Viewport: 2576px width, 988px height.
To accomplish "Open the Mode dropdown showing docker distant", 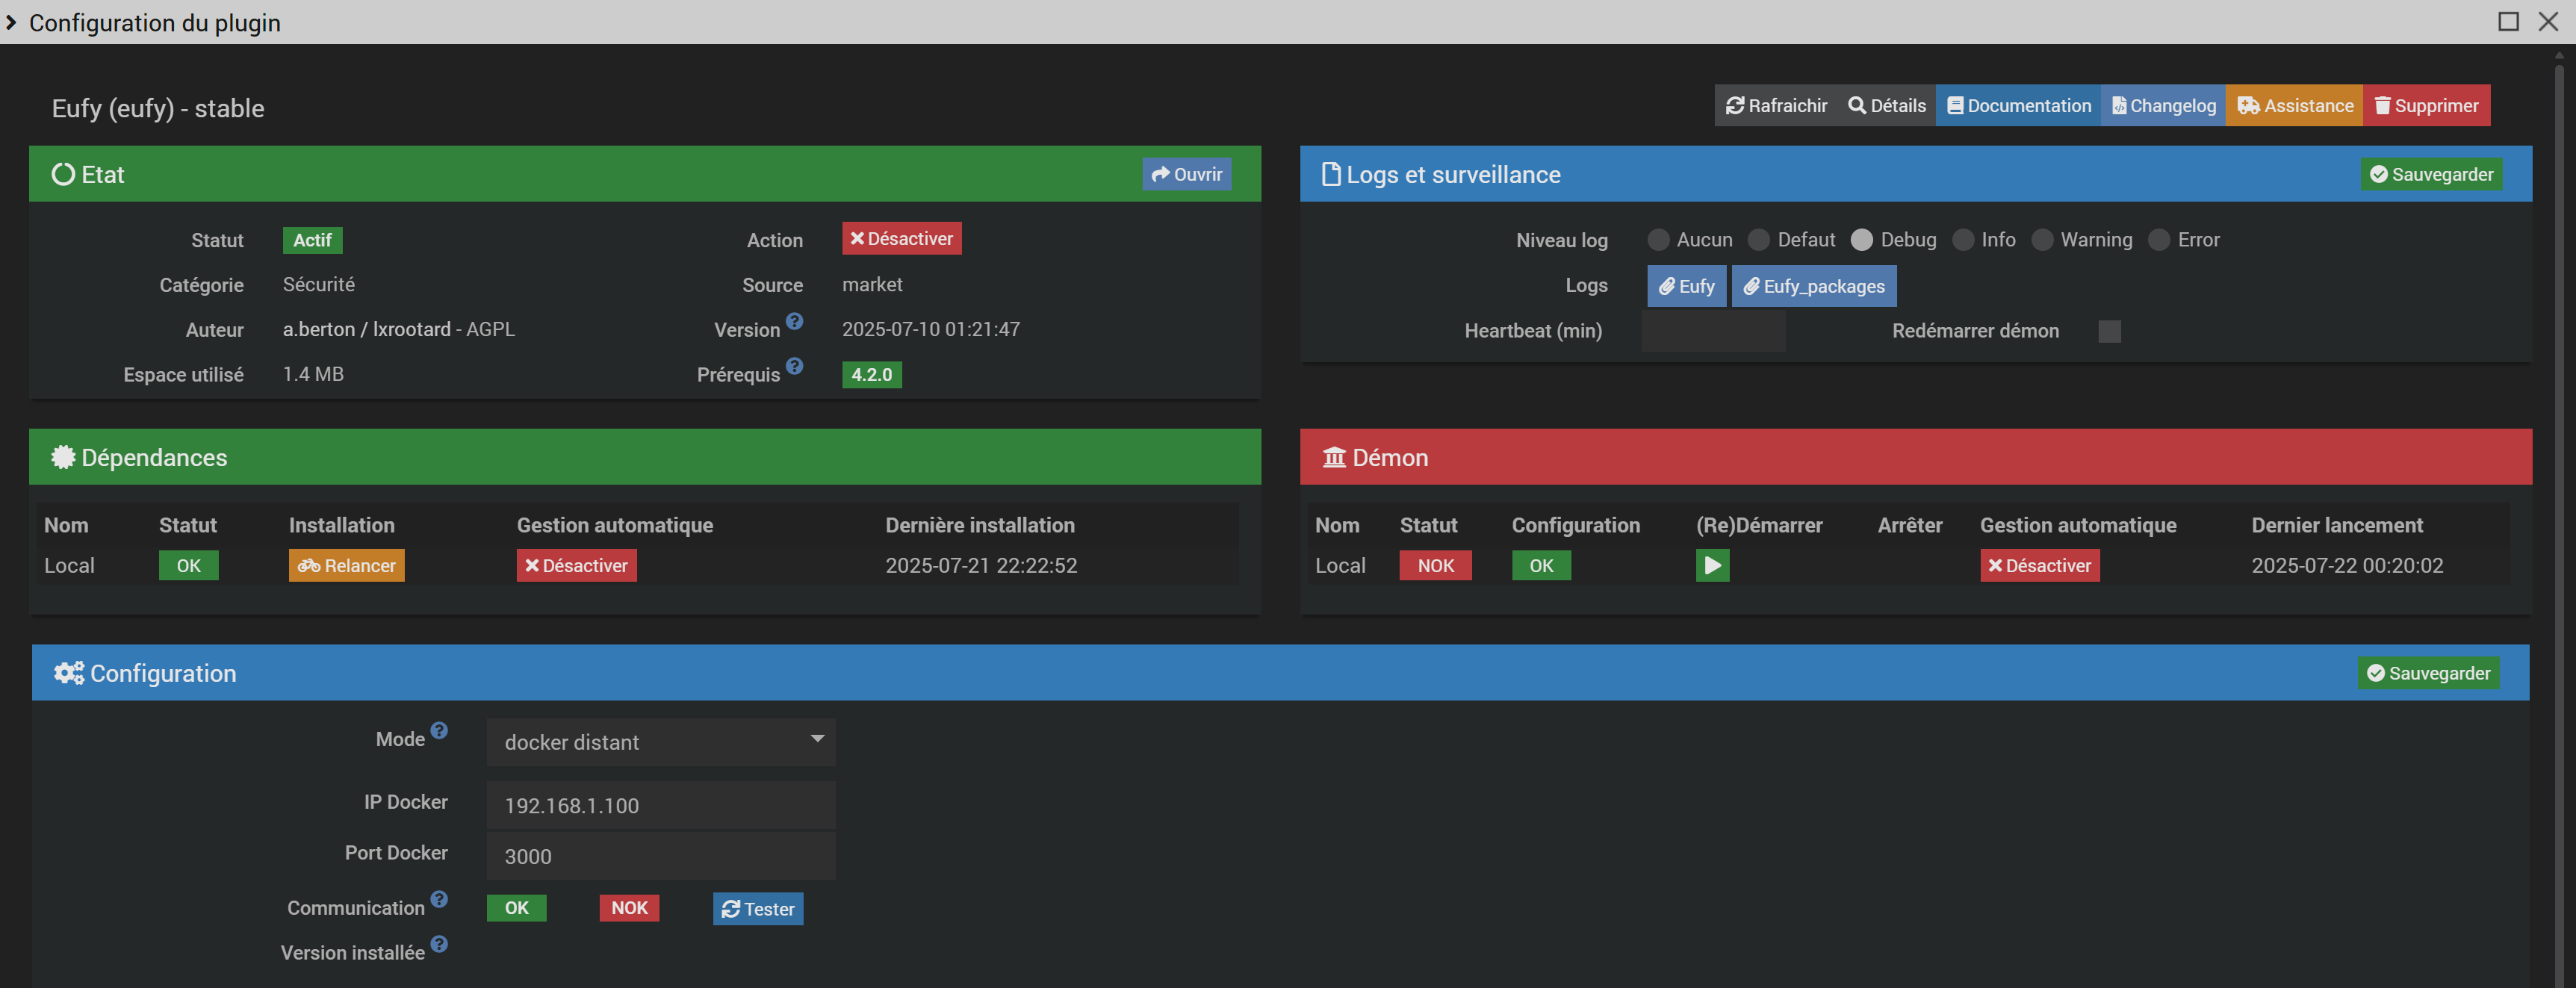I will pos(660,742).
